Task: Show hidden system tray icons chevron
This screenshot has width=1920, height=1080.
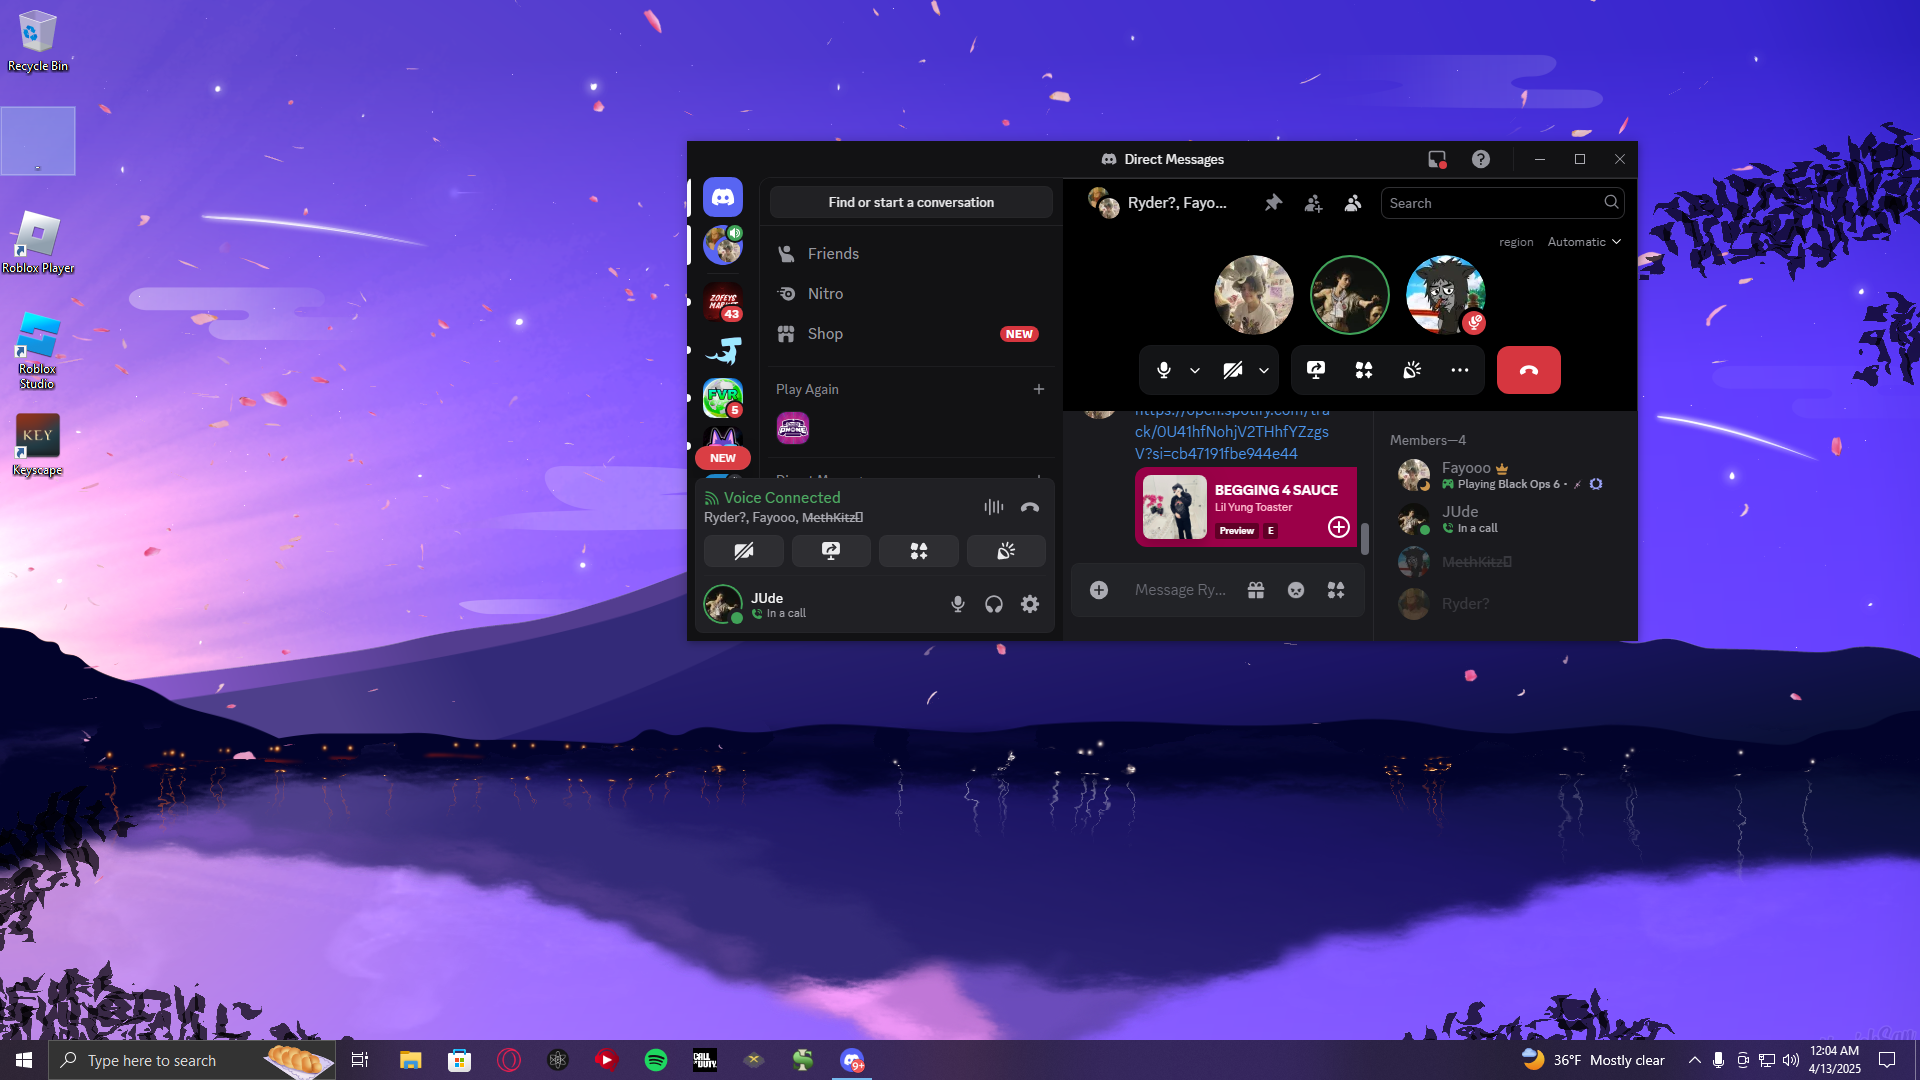Action: [1694, 1060]
